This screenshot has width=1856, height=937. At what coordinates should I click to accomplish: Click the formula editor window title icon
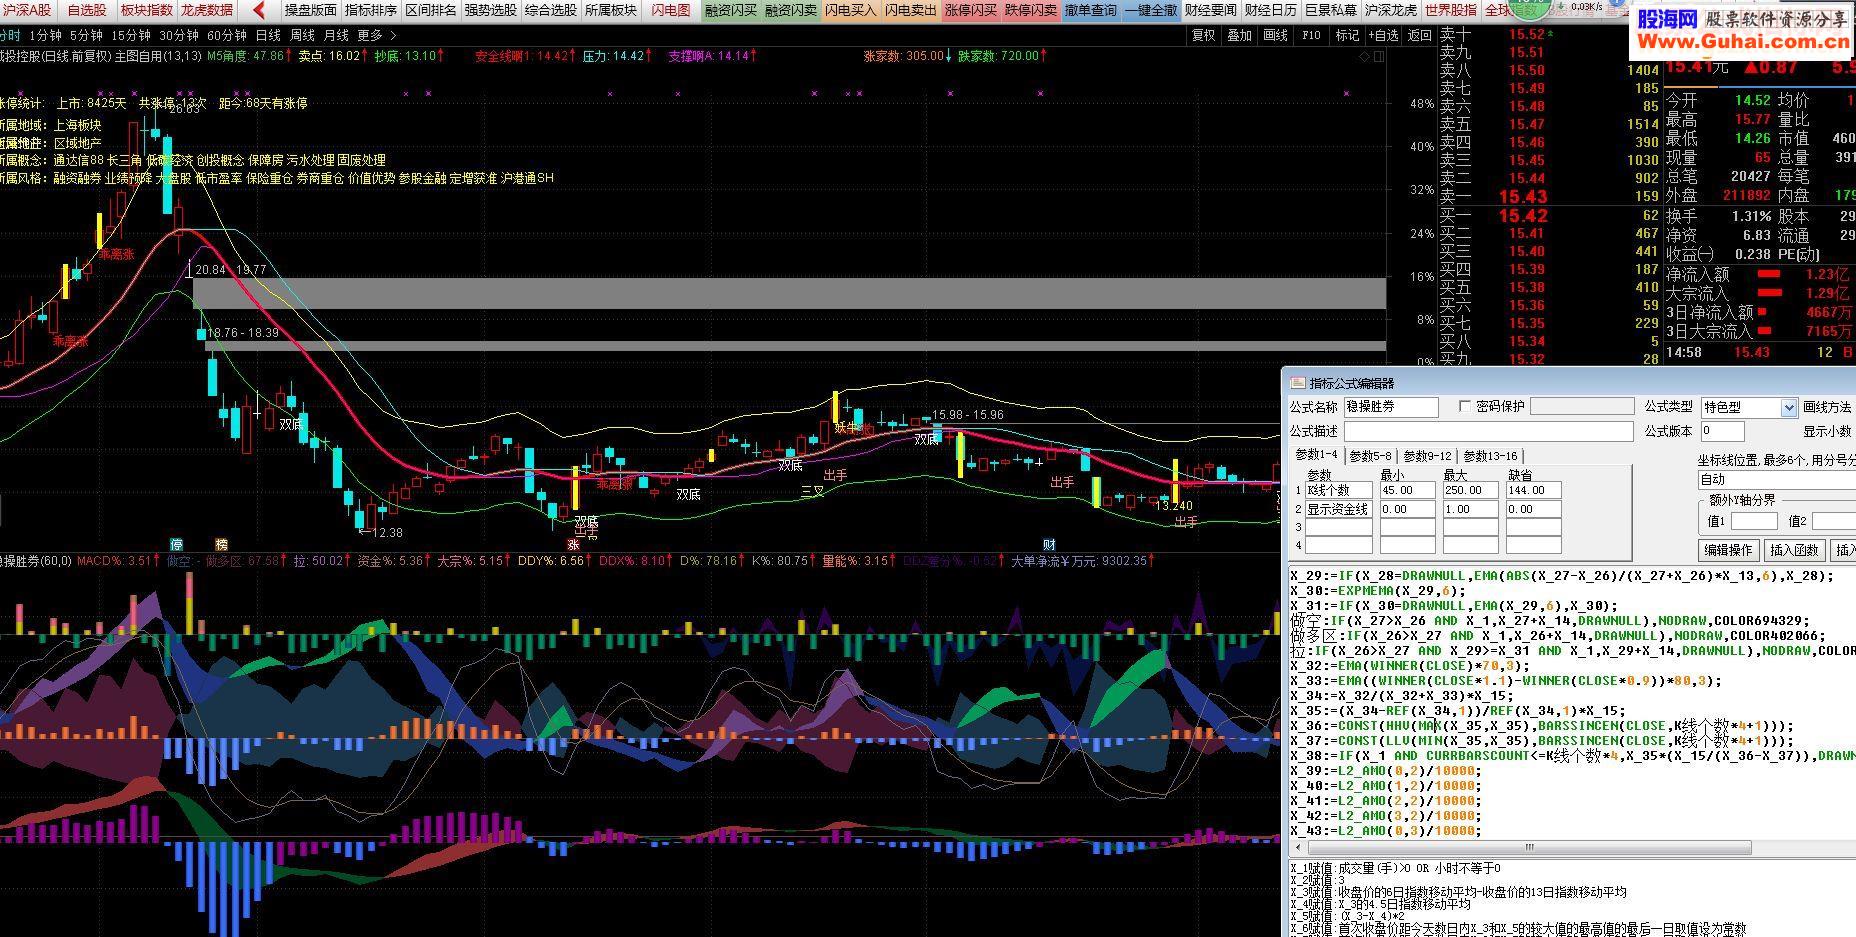(x=1298, y=383)
